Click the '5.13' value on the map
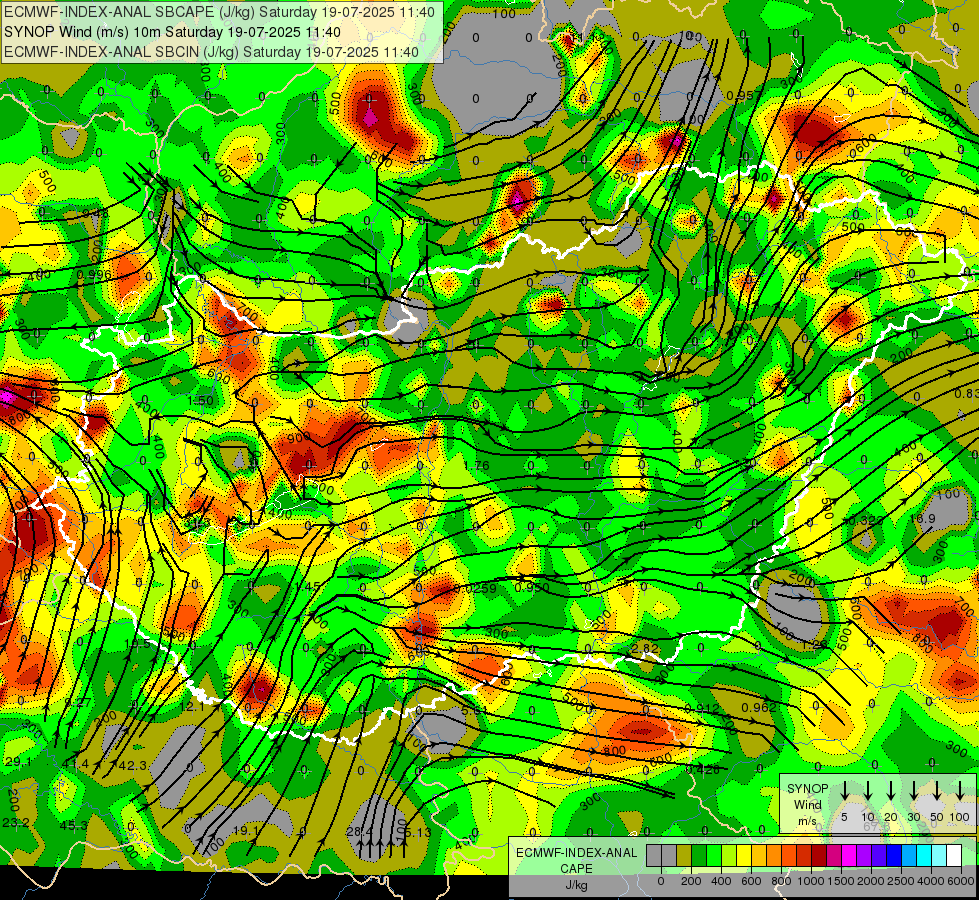Image resolution: width=979 pixels, height=900 pixels. (418, 833)
